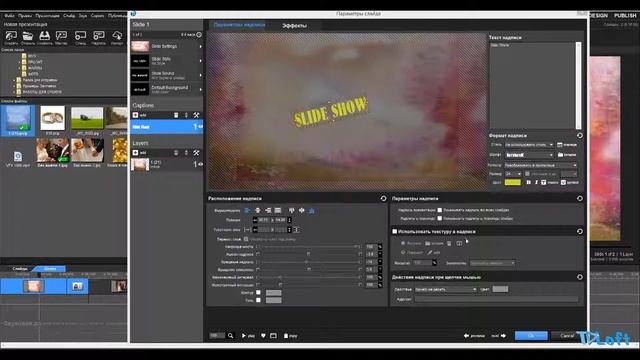The image size is (640, 360).
Task: Click play preview button
Action: click(x=248, y=336)
